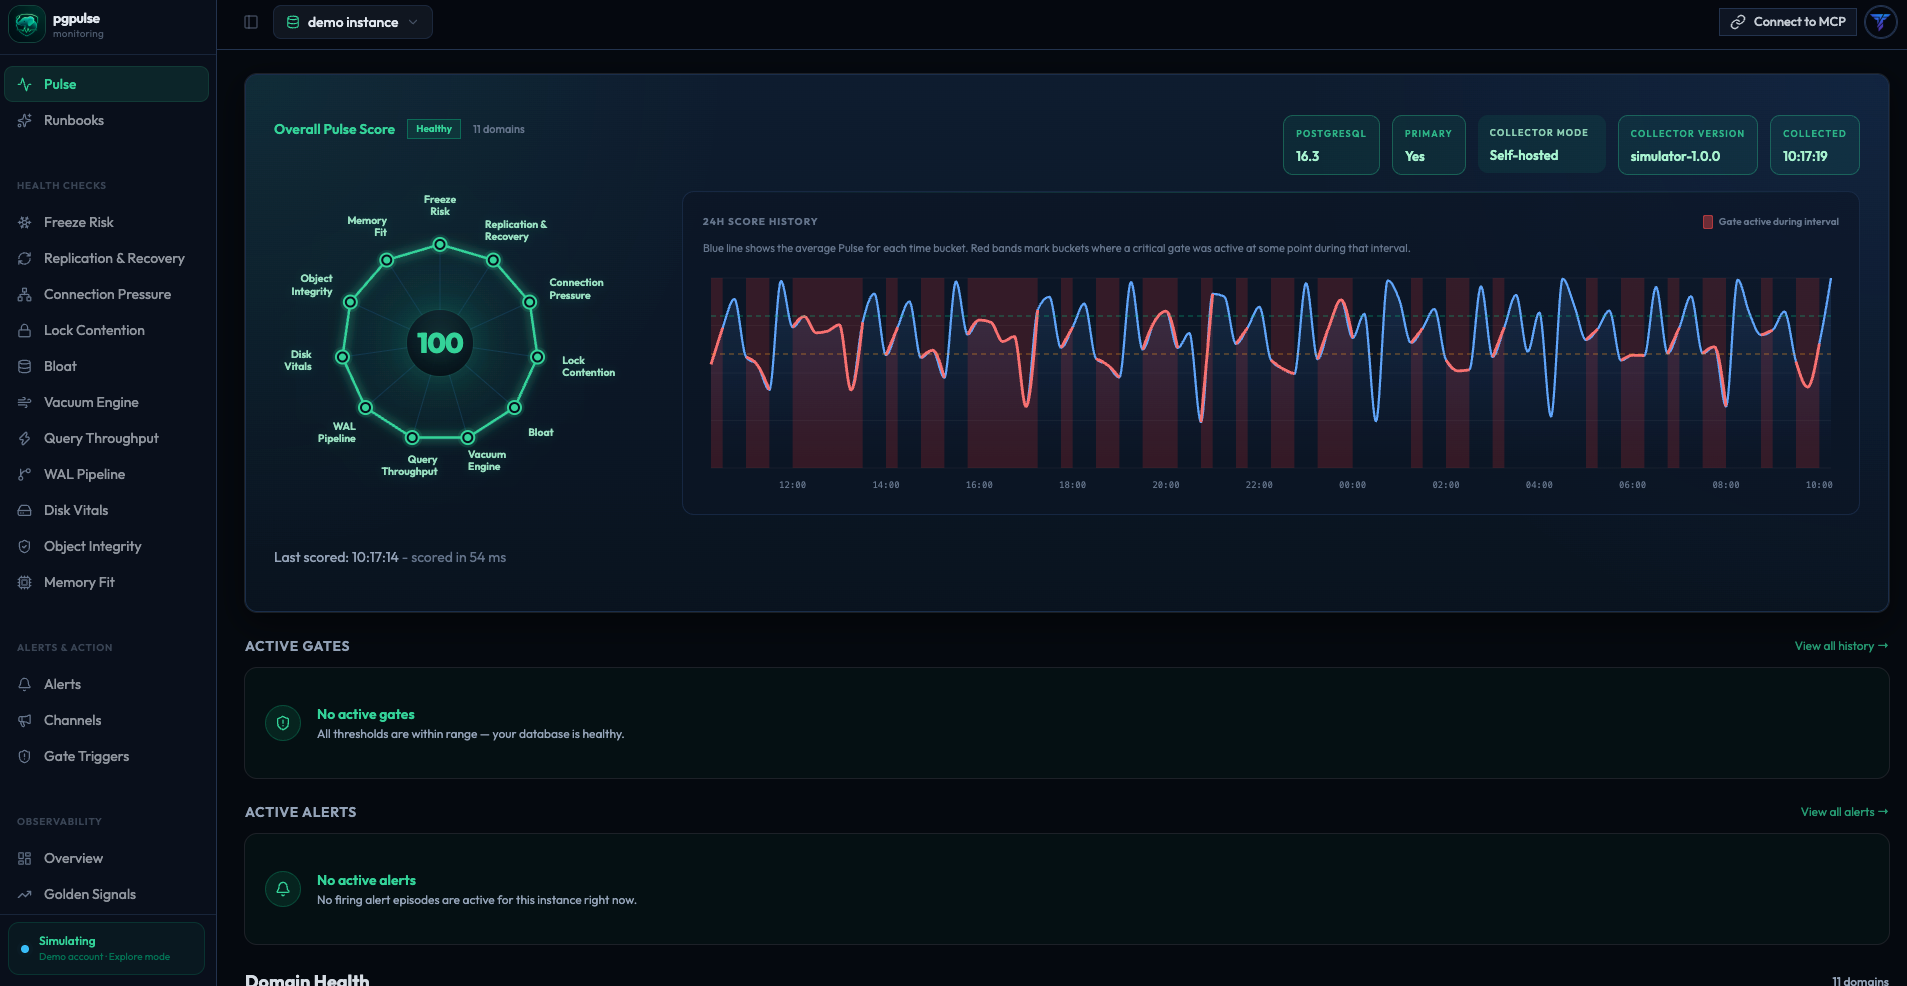
Task: Click the 00:00 axis label on chart
Action: [1352, 485]
